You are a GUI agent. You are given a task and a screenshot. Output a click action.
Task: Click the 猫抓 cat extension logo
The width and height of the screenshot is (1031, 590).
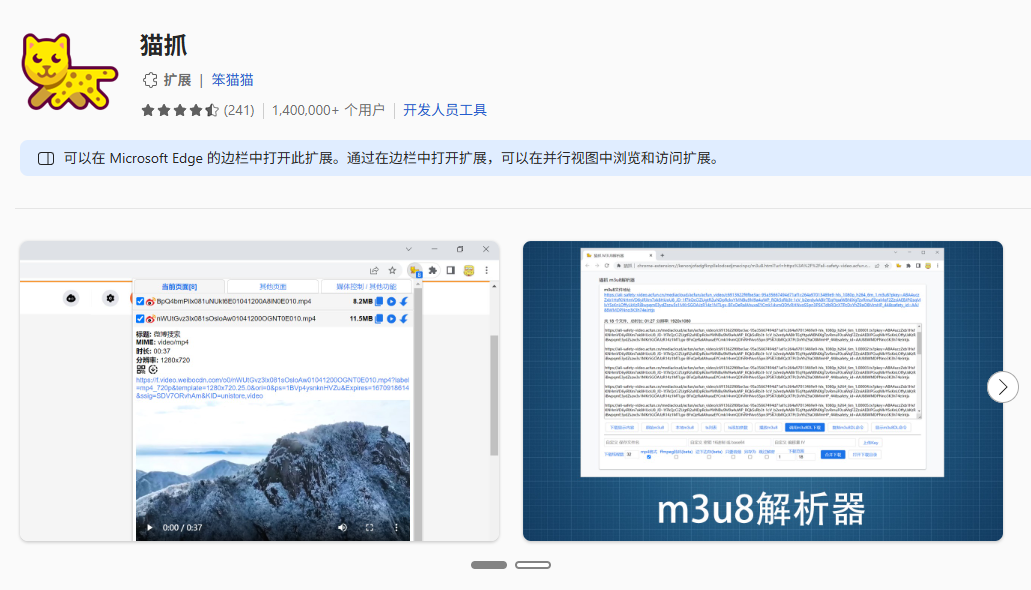click(69, 72)
